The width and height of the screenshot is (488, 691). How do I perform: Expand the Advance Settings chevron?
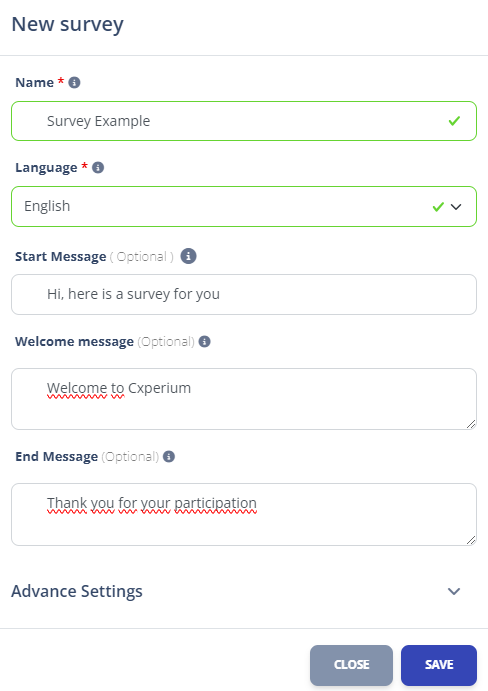pyautogui.click(x=454, y=591)
